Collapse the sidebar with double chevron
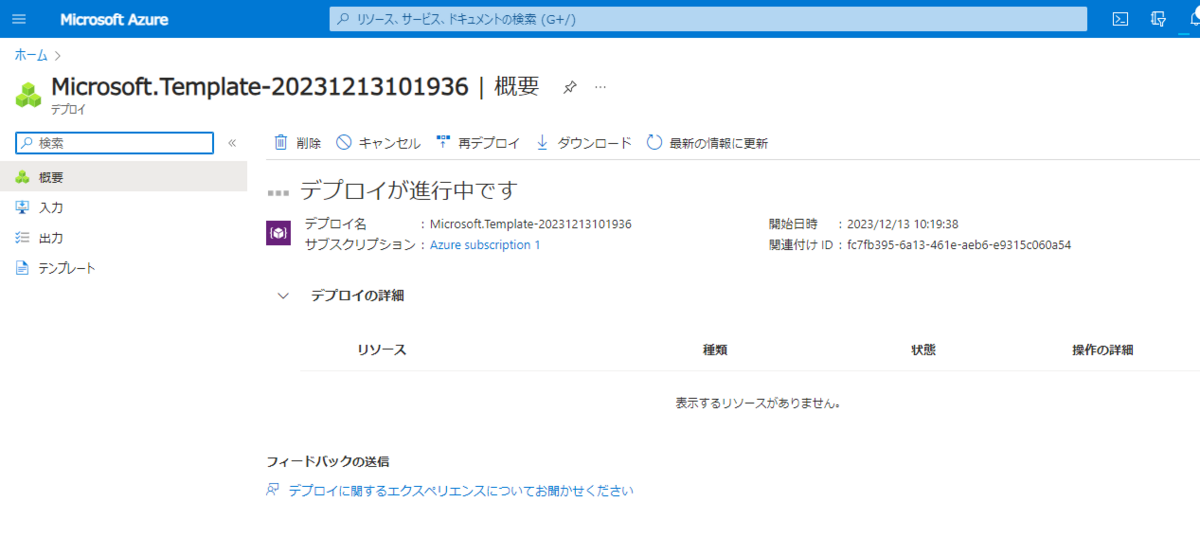Image resolution: width=1200 pixels, height=538 pixels. [x=232, y=143]
